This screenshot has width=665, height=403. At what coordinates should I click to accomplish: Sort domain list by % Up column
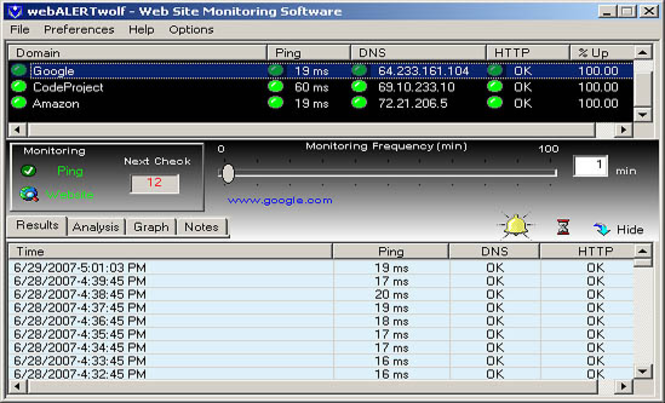click(601, 53)
